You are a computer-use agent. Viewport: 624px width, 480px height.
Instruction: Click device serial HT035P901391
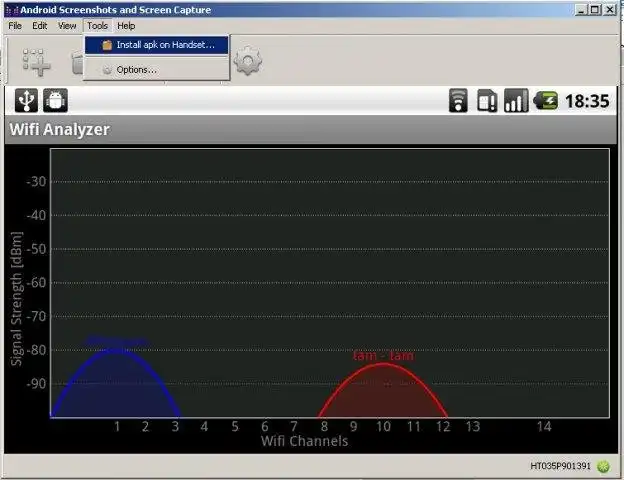pos(560,466)
